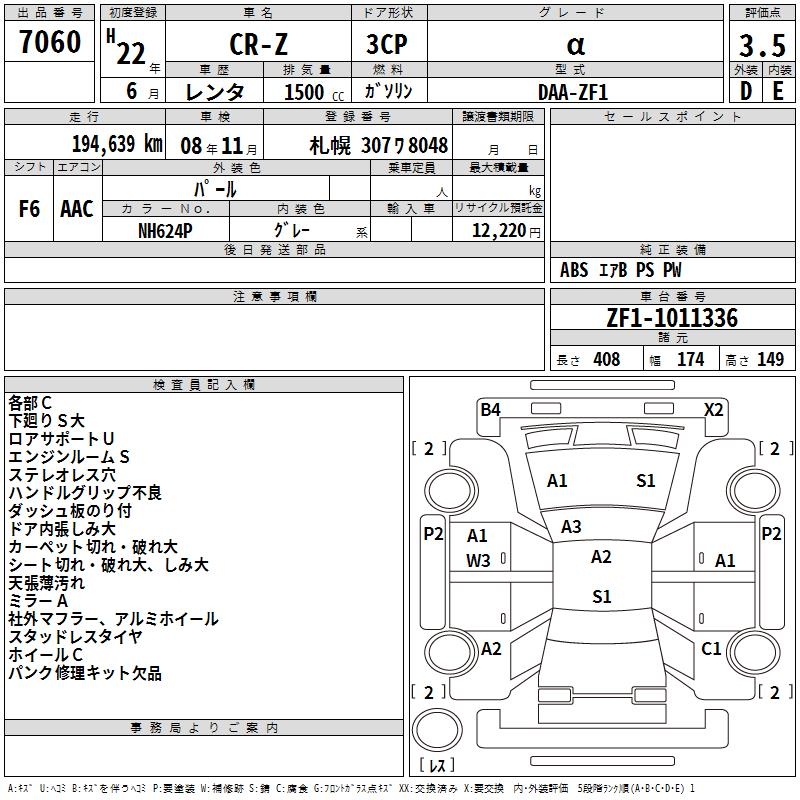
Task: Click the lot number 7060
Action: click(50, 42)
